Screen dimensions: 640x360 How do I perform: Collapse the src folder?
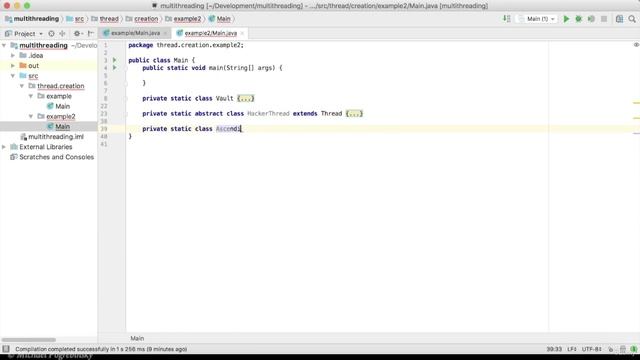tap(13, 76)
